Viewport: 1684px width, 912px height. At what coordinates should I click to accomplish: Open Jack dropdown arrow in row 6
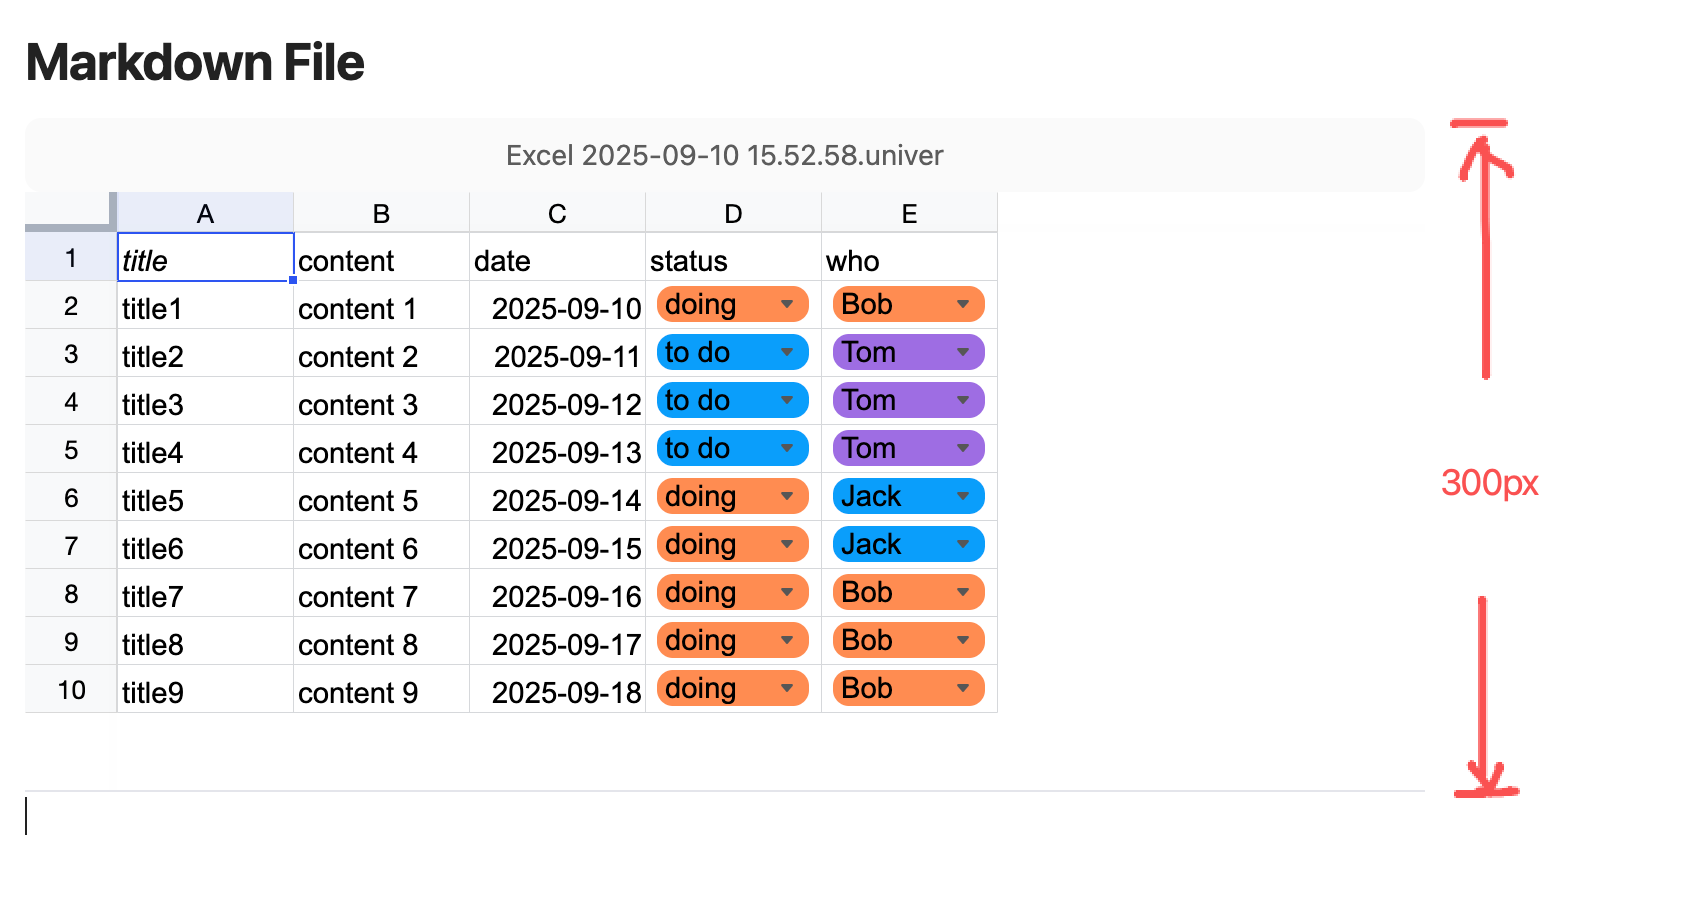tap(963, 497)
